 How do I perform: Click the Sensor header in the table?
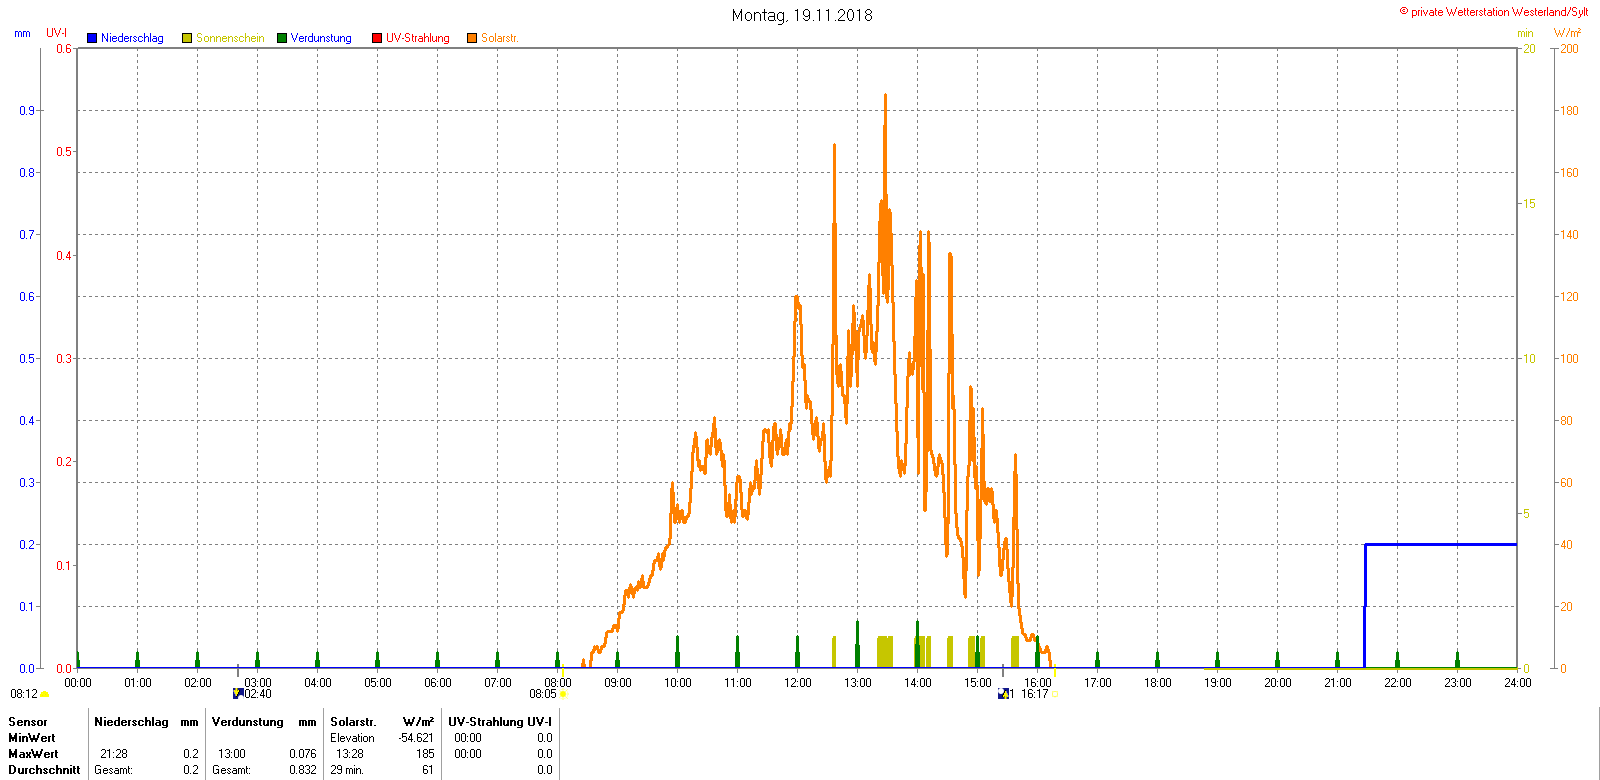pyautogui.click(x=28, y=722)
